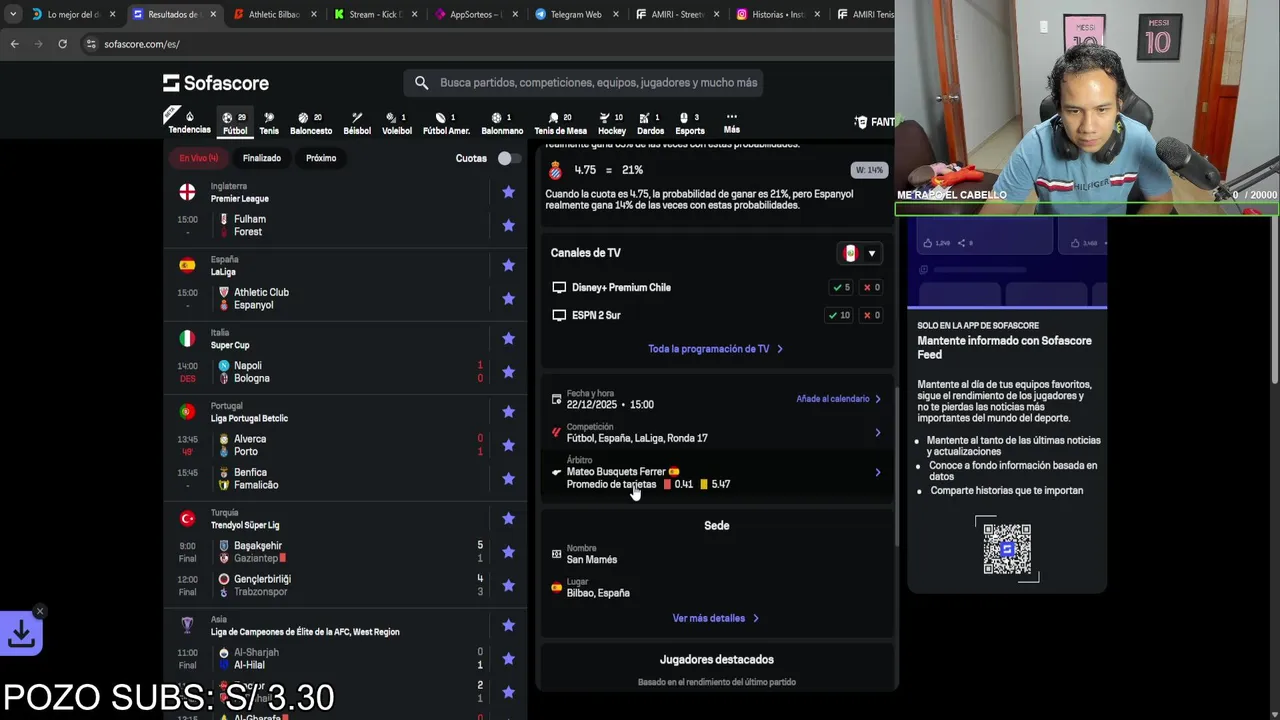Click the browser back arrow
Image resolution: width=1280 pixels, height=720 pixels.
tap(14, 44)
